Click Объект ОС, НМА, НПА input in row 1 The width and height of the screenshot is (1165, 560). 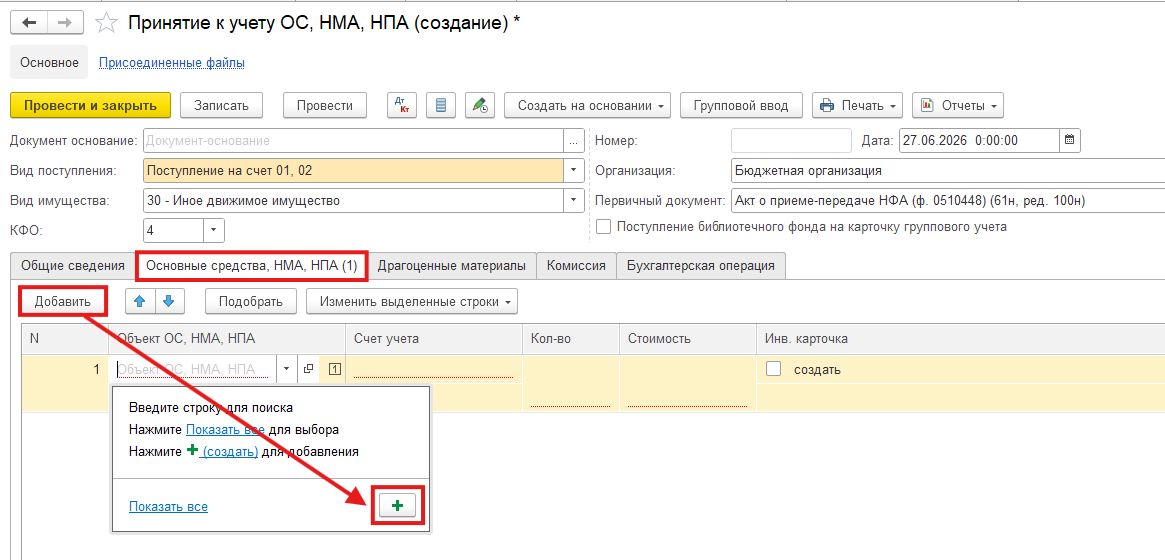tap(195, 369)
